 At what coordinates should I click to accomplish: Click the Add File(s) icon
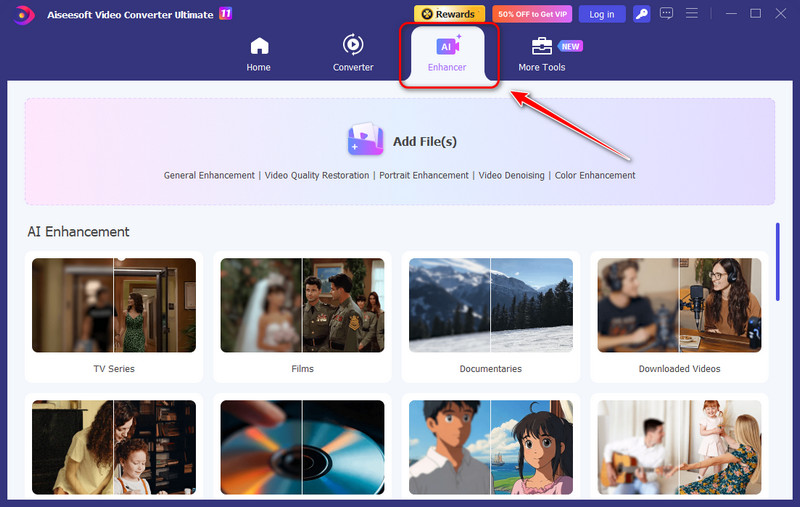(365, 141)
